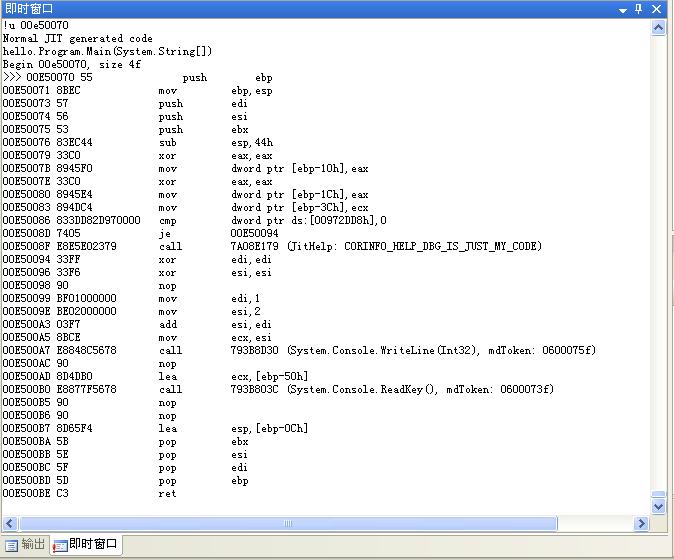Click 'CORINFO_HELP_DBG_IS_JUST_MY_CODE' call text
Image resolution: width=674 pixels, height=560 pixels.
[x=439, y=246]
